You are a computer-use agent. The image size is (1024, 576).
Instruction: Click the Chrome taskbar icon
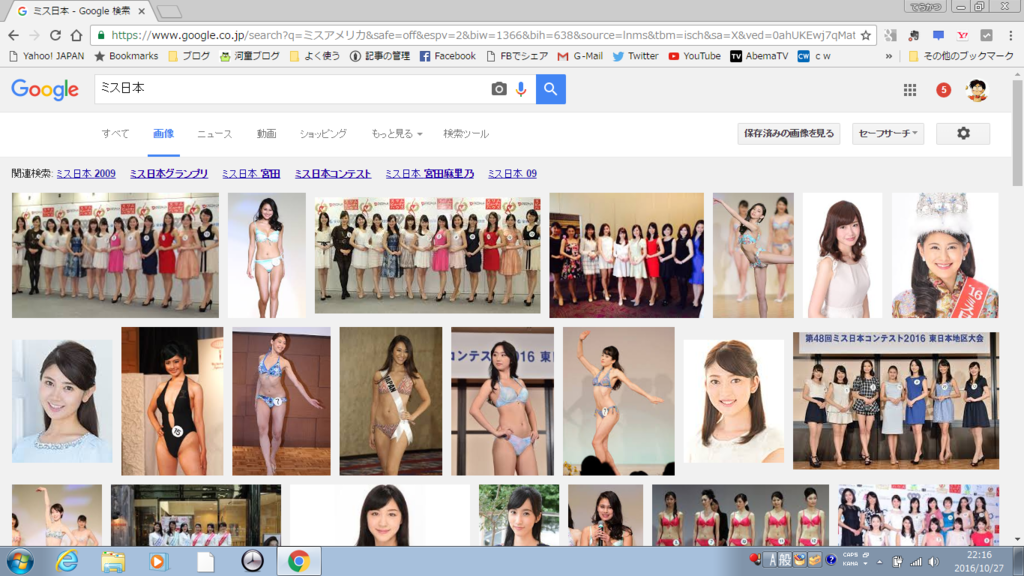(x=298, y=562)
